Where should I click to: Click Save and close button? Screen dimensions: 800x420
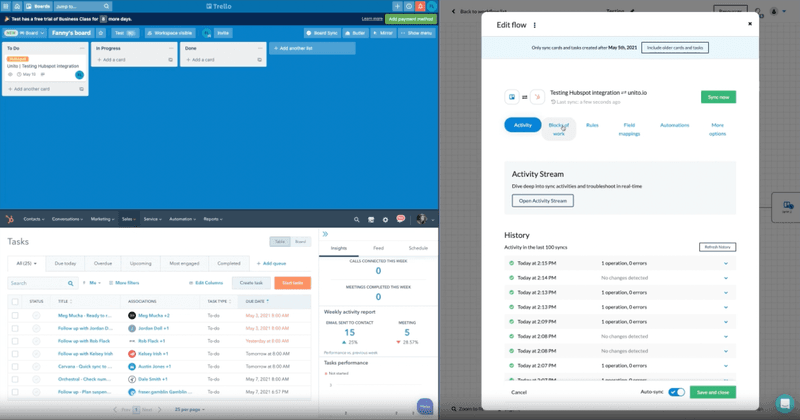pos(713,392)
